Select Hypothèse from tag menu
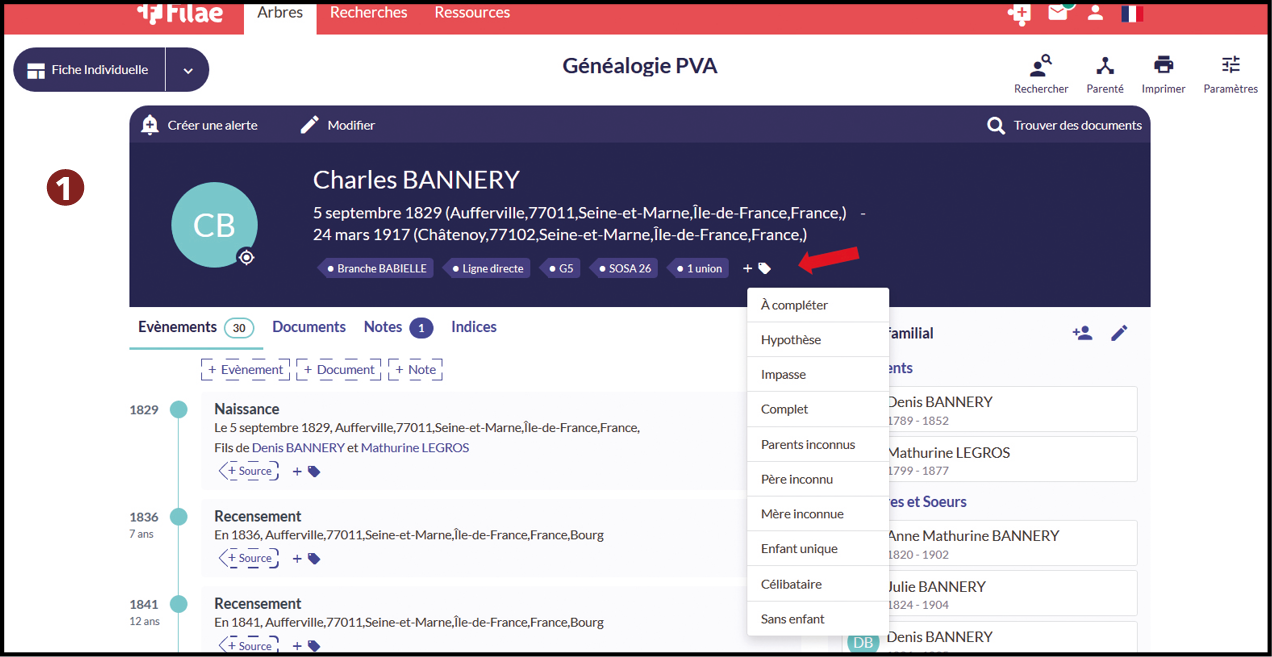Viewport: 1272px width, 657px height. (x=818, y=340)
